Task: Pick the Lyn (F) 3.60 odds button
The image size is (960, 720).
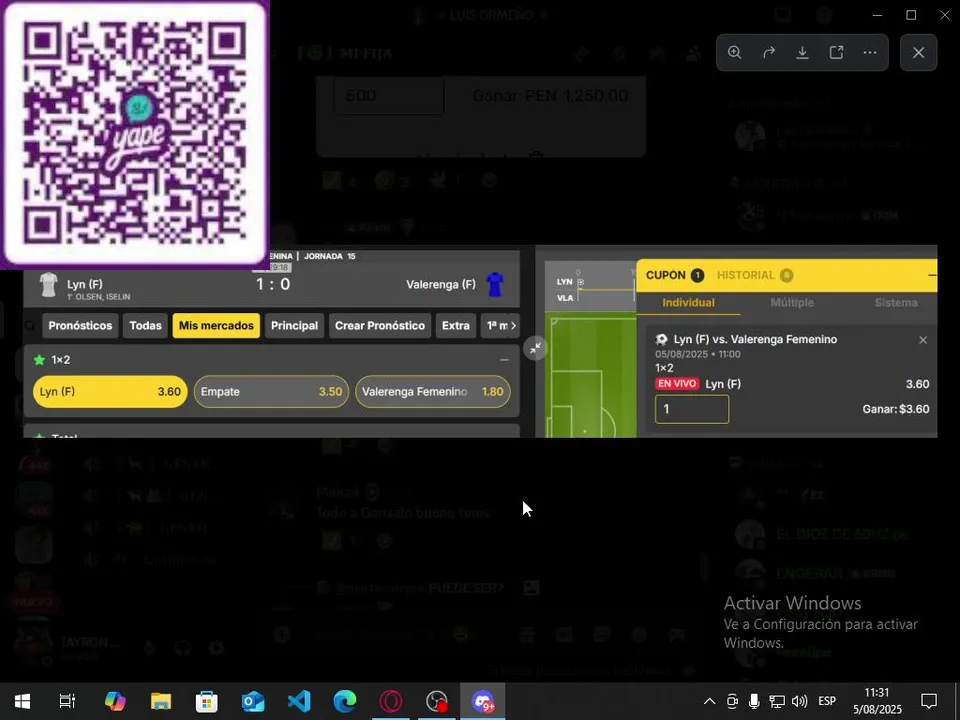Action: (x=110, y=392)
